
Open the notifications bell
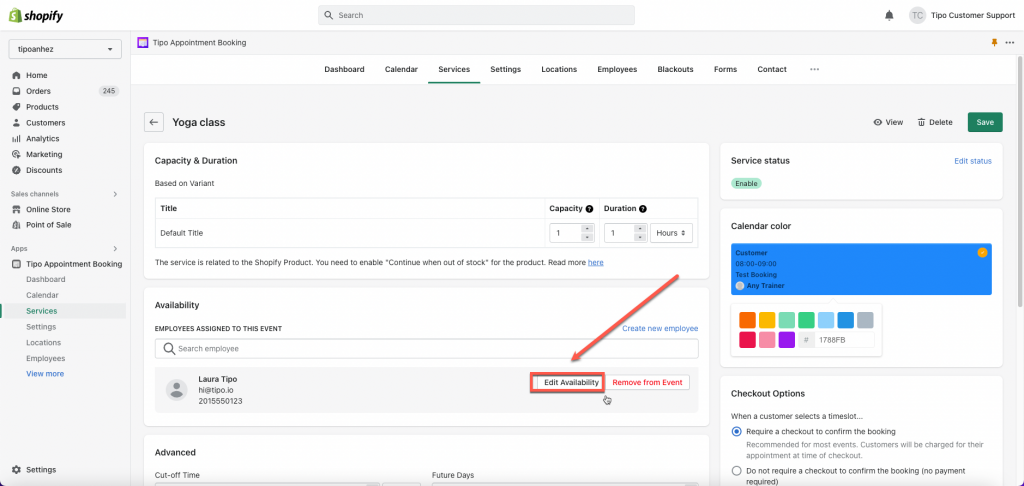click(889, 15)
